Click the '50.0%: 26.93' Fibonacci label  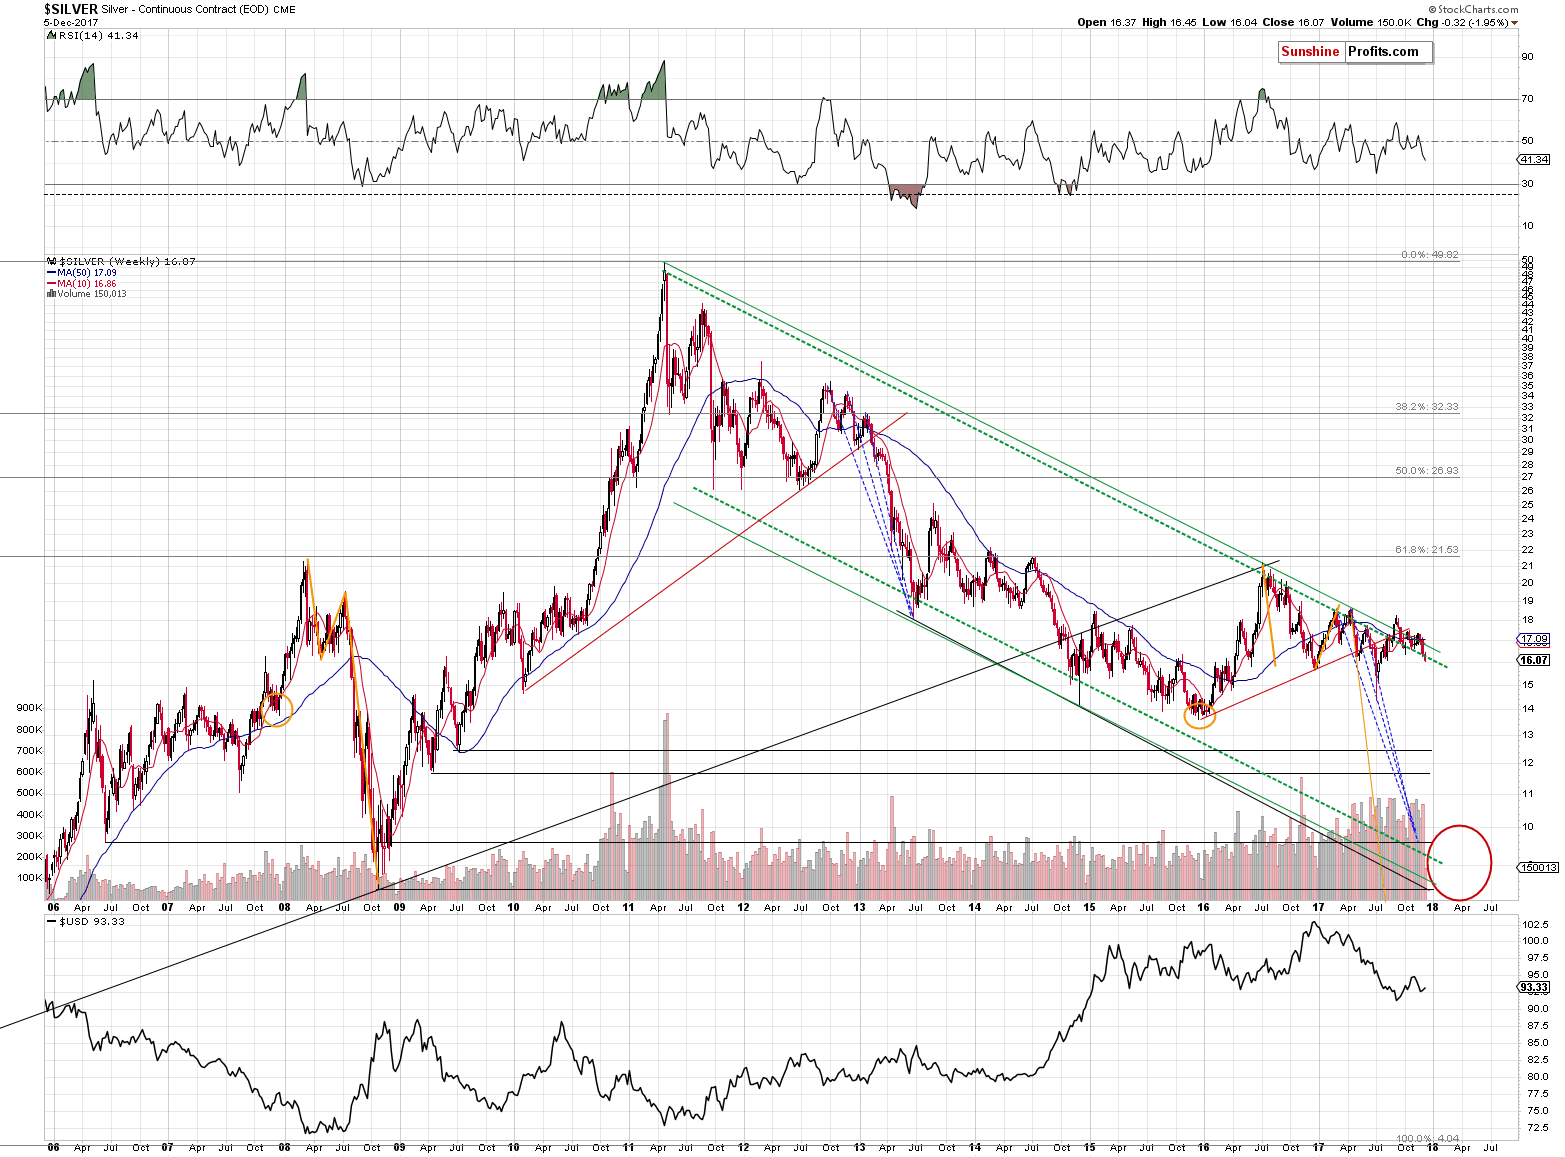1427,470
